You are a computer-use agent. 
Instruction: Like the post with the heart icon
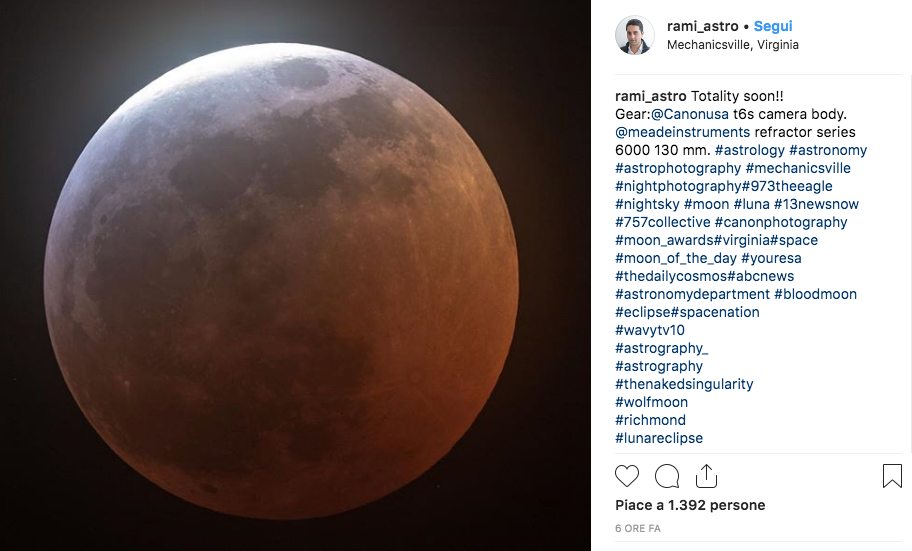pos(626,476)
